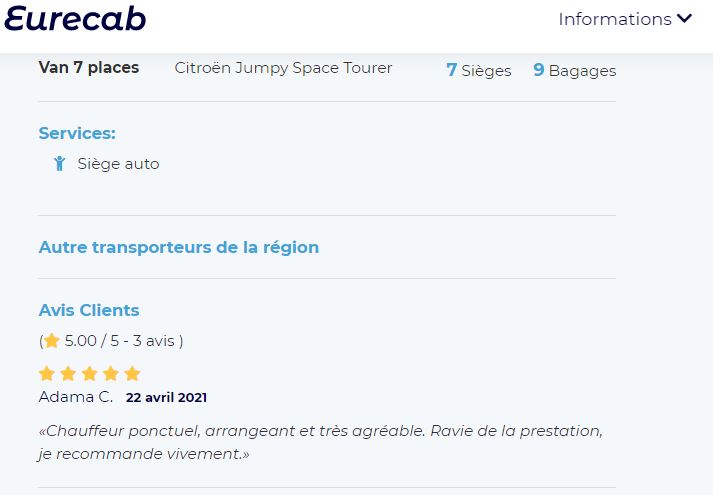Select the Siège auto service label
The height and width of the screenshot is (495, 713).
coord(118,164)
